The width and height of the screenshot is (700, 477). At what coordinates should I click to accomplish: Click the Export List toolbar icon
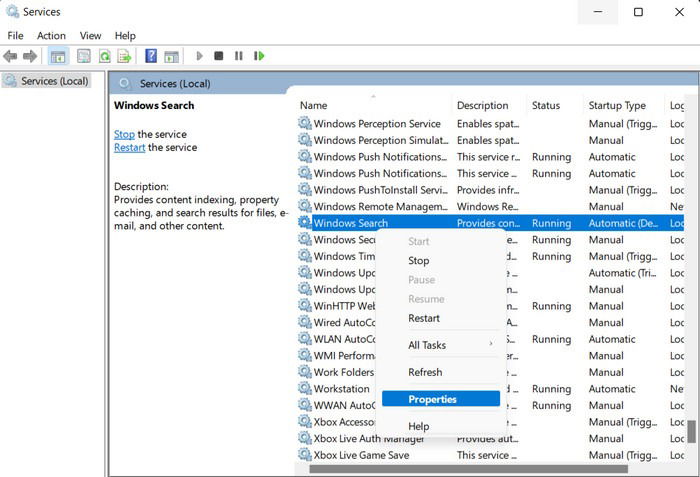124,56
